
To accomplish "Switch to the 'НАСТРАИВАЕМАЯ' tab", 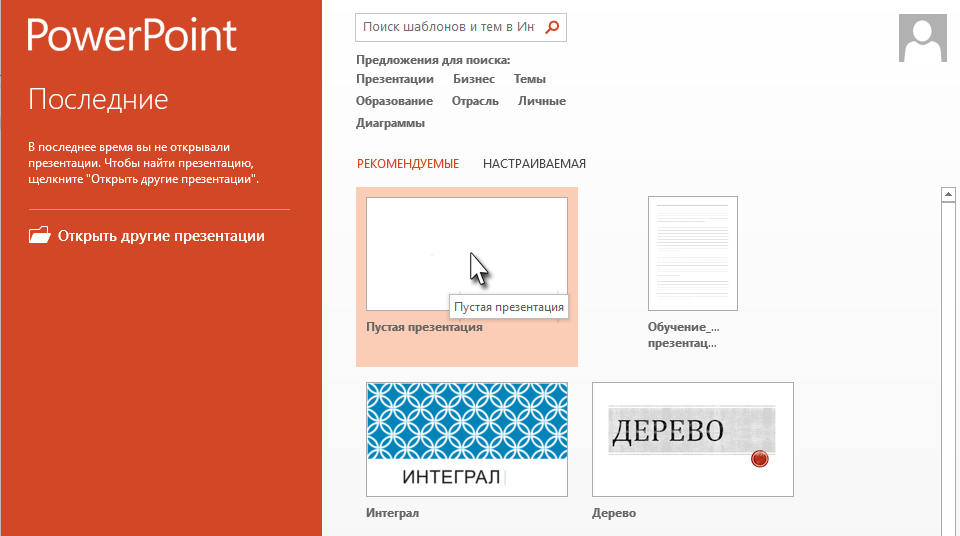I will click(x=534, y=164).
